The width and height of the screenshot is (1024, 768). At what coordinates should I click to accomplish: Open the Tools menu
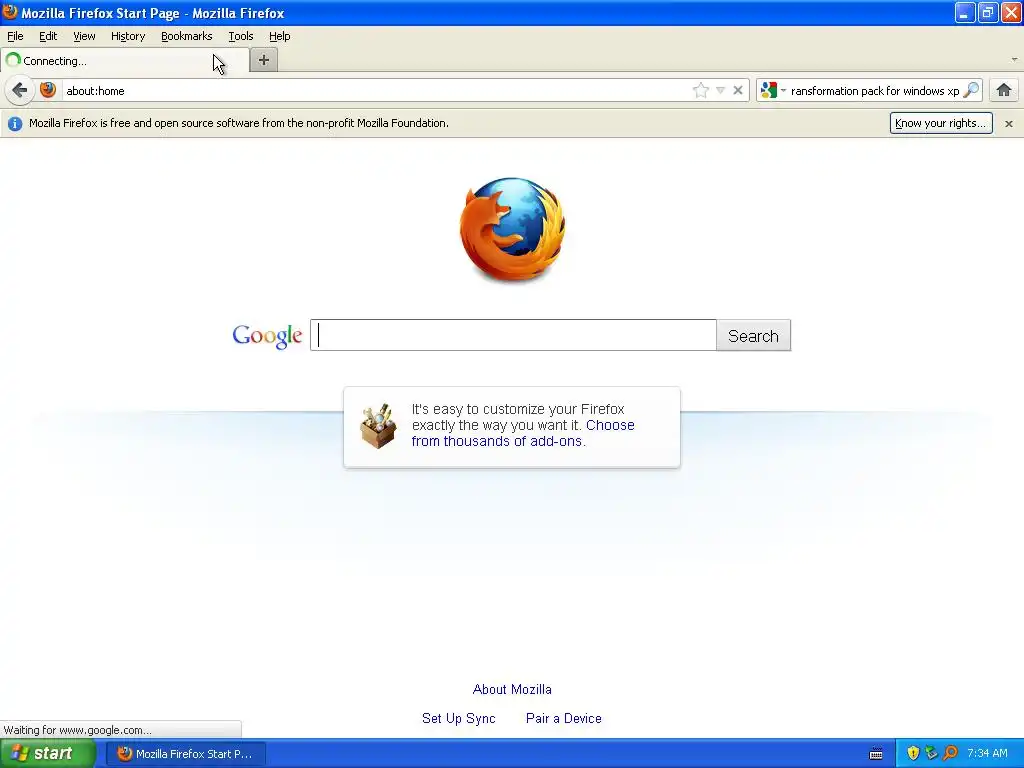pos(240,36)
